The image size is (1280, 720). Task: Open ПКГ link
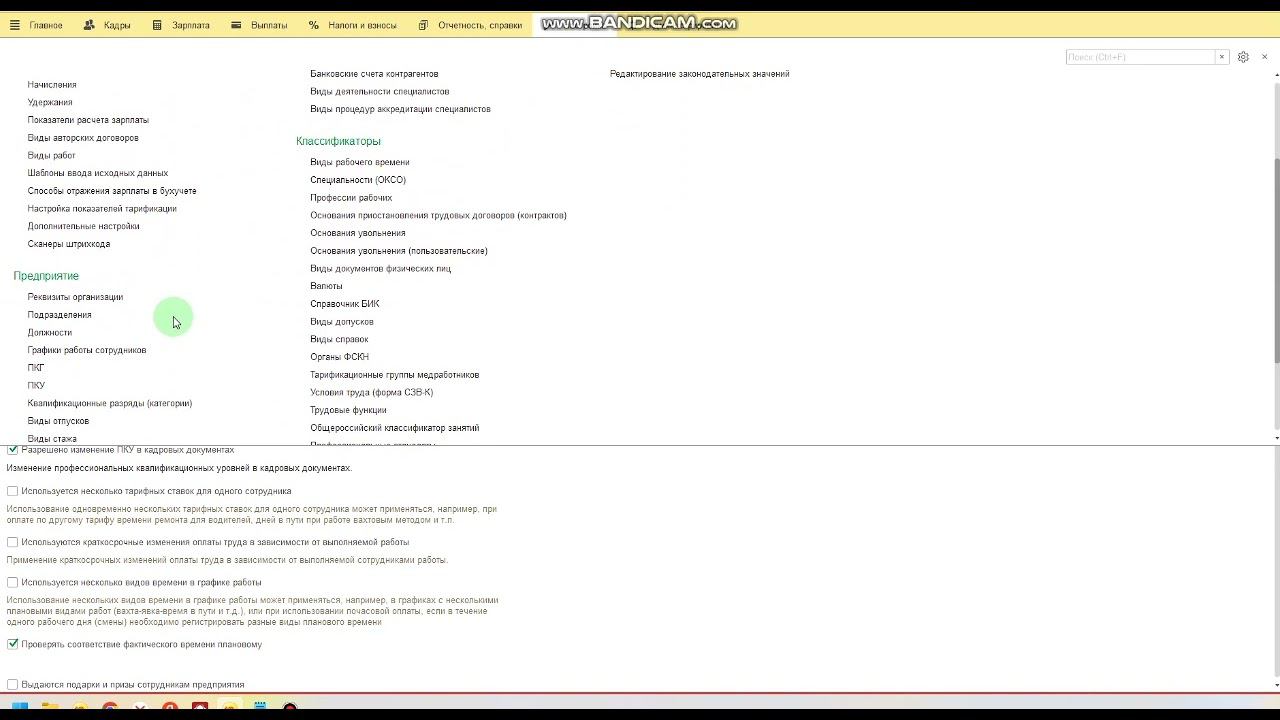click(36, 368)
